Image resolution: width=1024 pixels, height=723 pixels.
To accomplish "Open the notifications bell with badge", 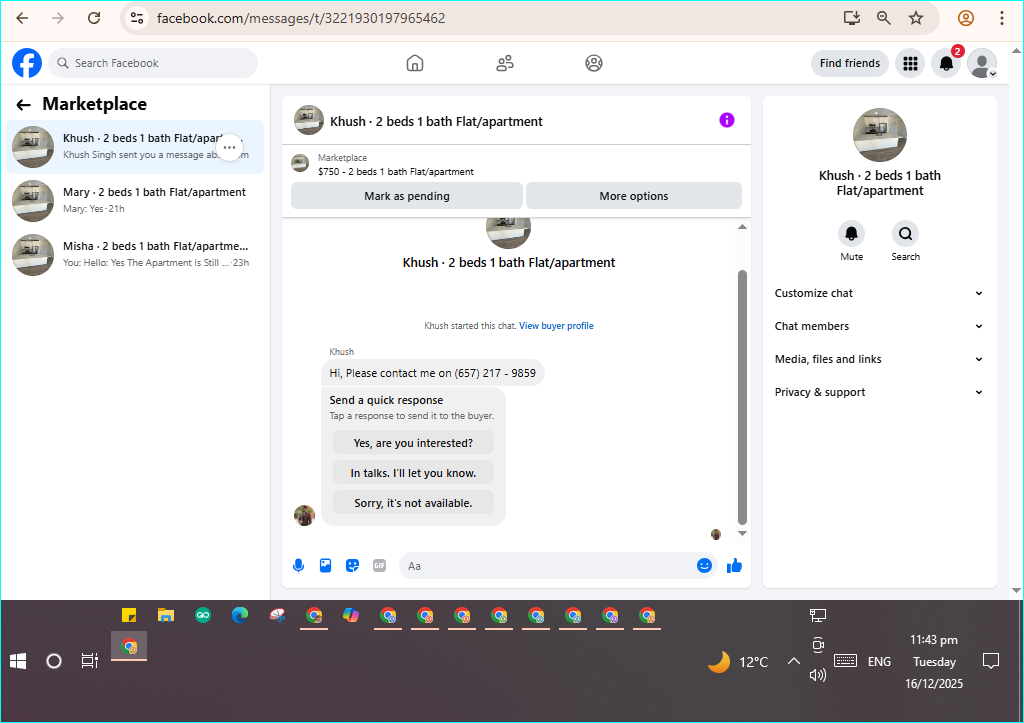I will [x=946, y=63].
